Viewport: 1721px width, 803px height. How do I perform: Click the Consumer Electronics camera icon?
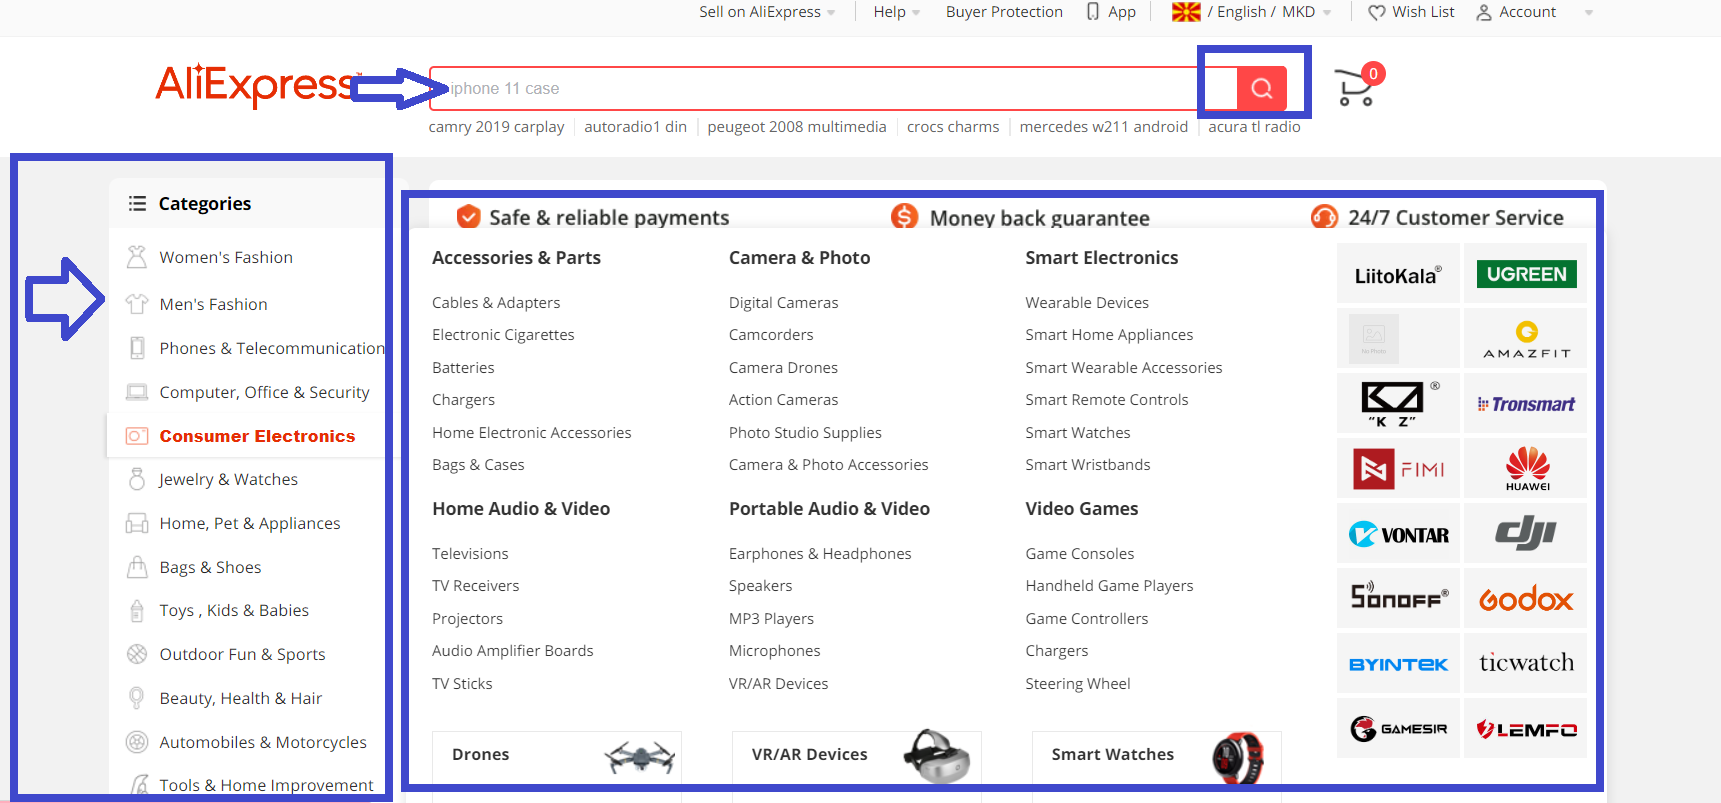pyautogui.click(x=137, y=436)
